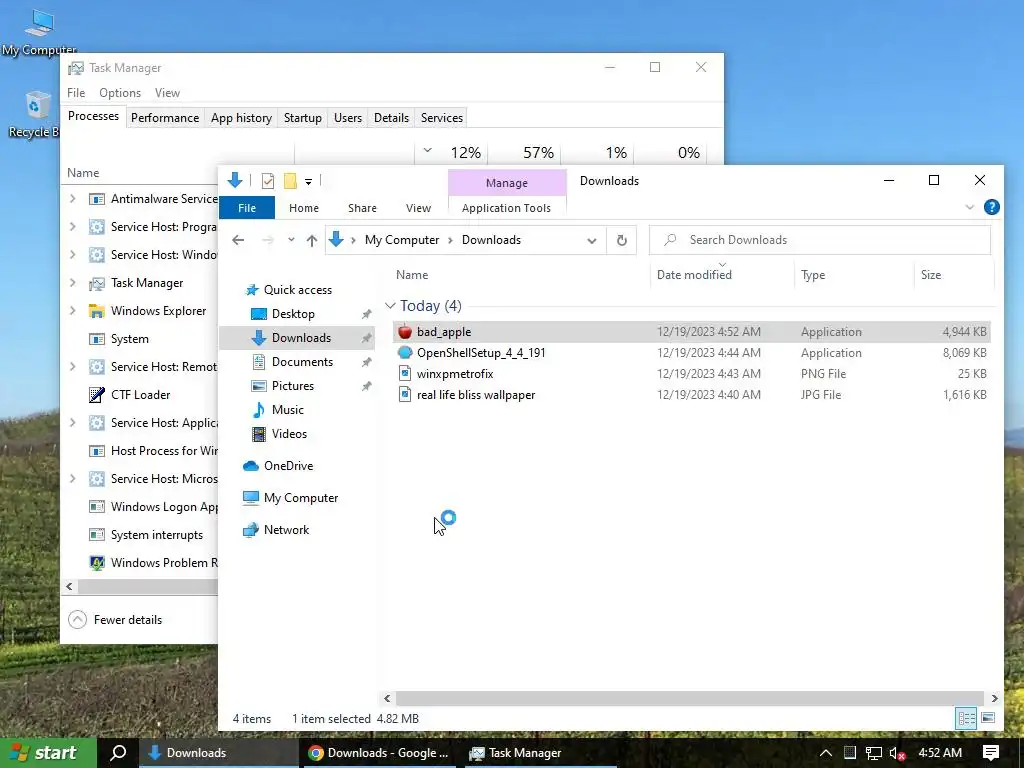Open Application Tools ribbon tab
Screen dimensions: 1024x768
click(506, 208)
